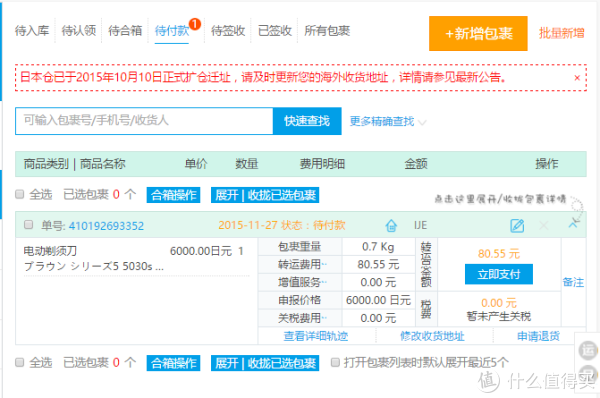Click the 立即支付 button
The height and width of the screenshot is (398, 600).
[x=499, y=274]
